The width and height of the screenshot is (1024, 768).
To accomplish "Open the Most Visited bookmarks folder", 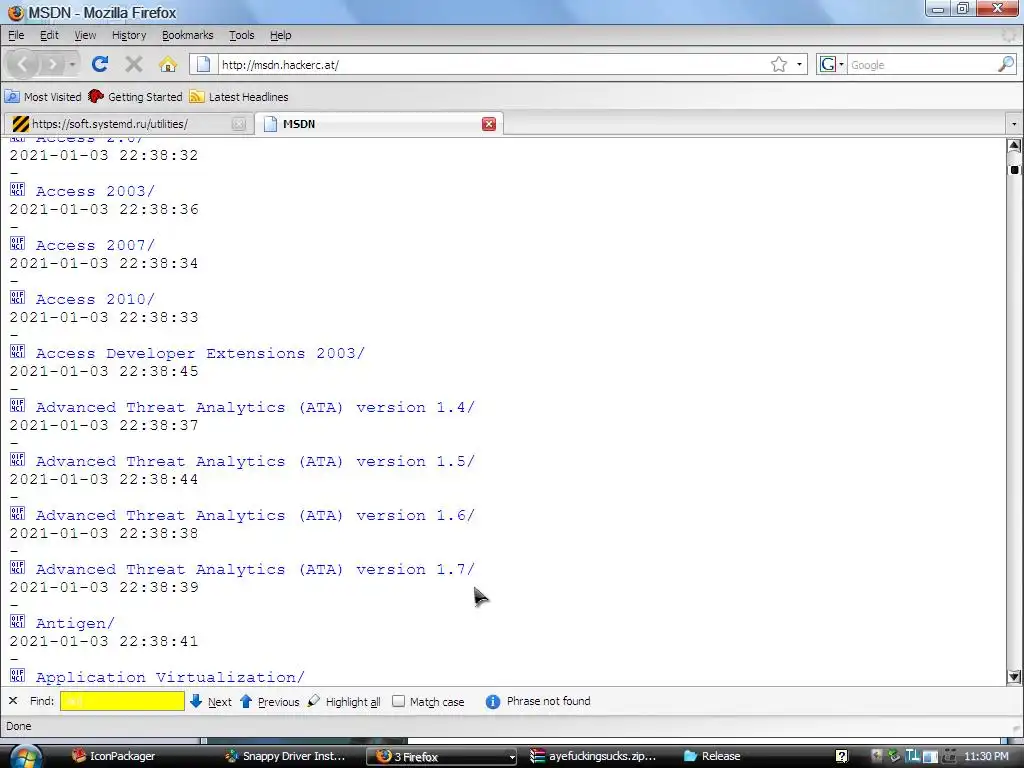I will [x=43, y=97].
